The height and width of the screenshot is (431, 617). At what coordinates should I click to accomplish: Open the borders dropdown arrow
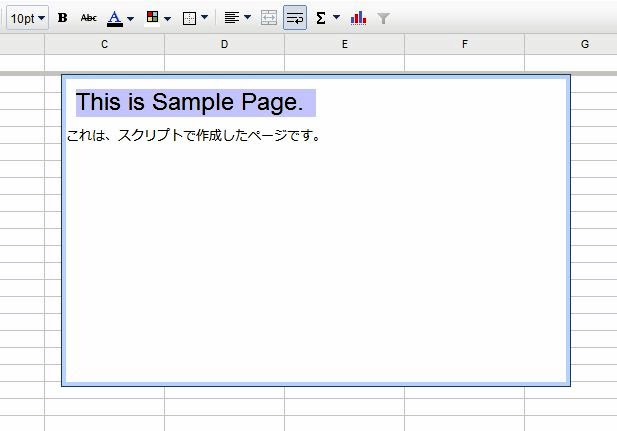coord(204,18)
